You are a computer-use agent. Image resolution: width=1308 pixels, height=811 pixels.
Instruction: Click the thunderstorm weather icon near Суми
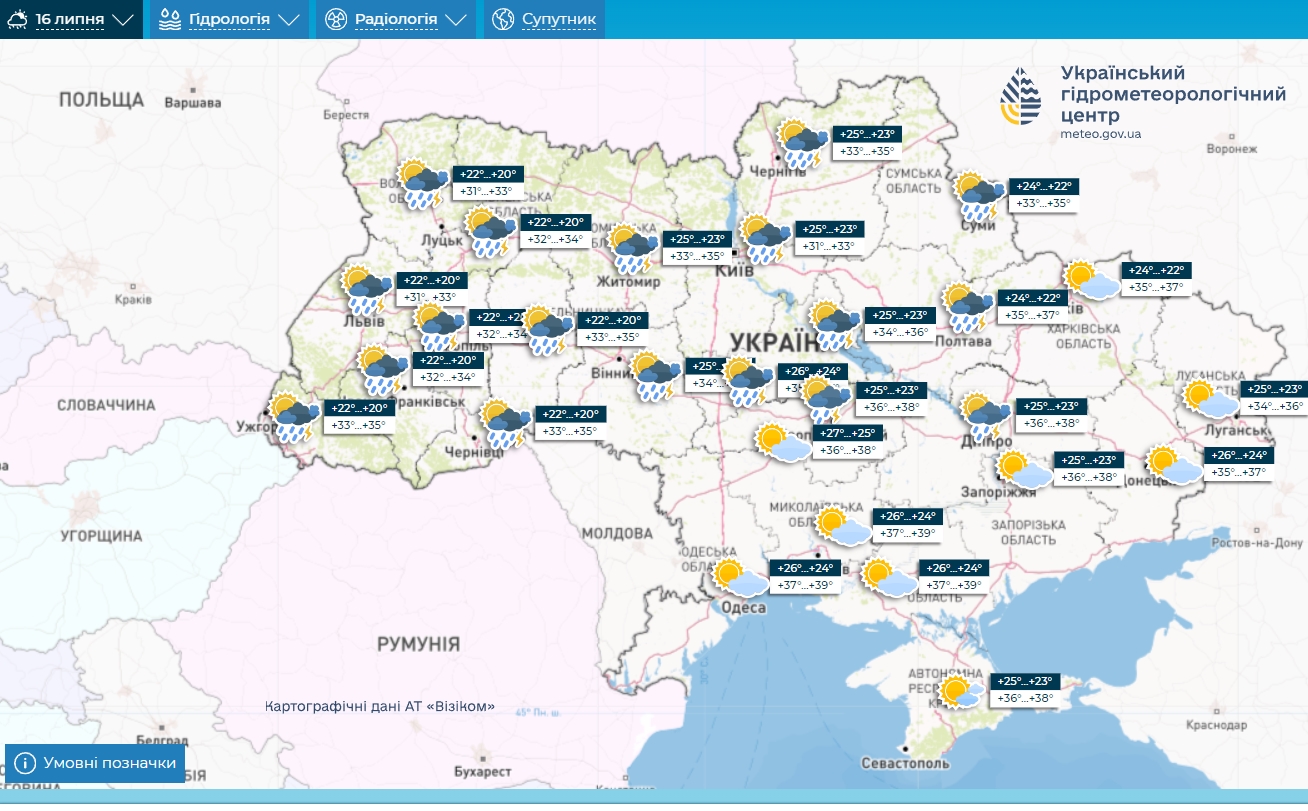coord(978,196)
